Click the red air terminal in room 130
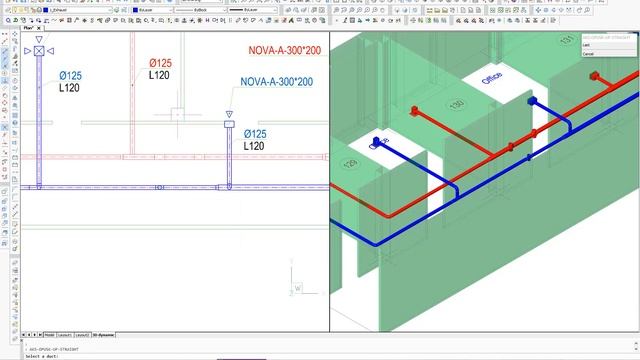The height and width of the screenshot is (360, 640). [415, 111]
